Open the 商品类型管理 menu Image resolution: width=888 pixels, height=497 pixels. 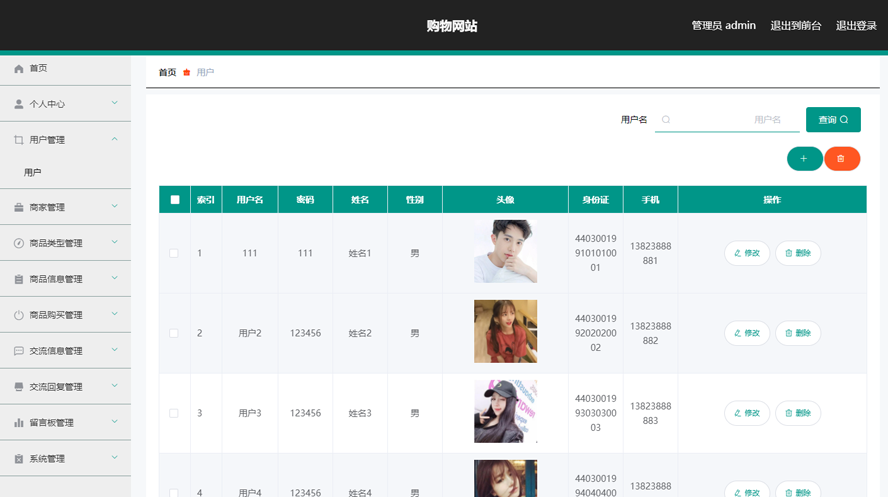click(x=65, y=243)
